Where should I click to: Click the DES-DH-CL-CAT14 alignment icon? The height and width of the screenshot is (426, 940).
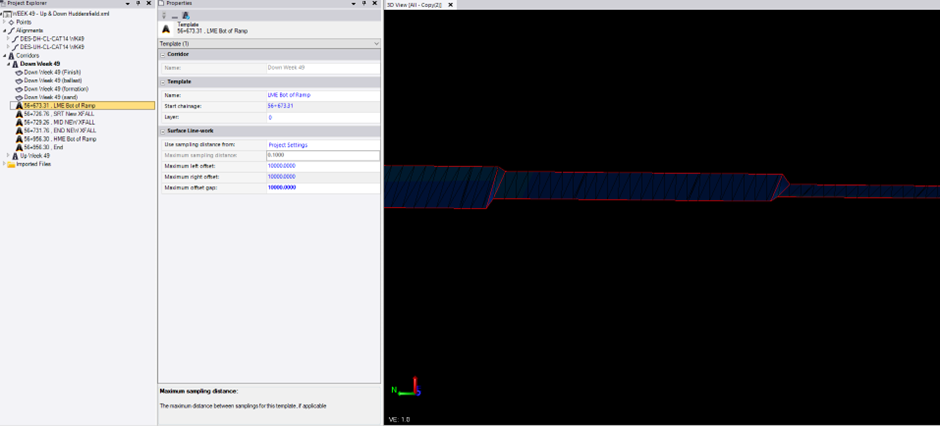15,39
